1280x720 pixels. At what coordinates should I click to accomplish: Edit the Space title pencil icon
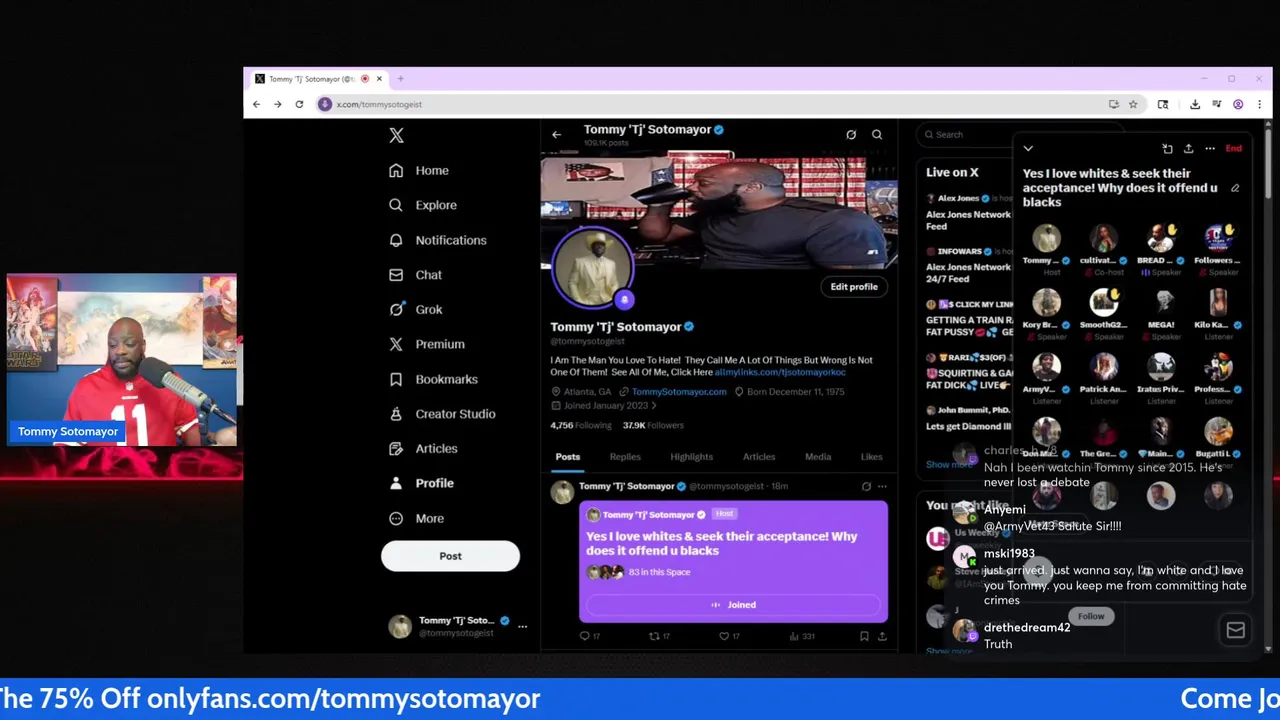pos(1235,188)
